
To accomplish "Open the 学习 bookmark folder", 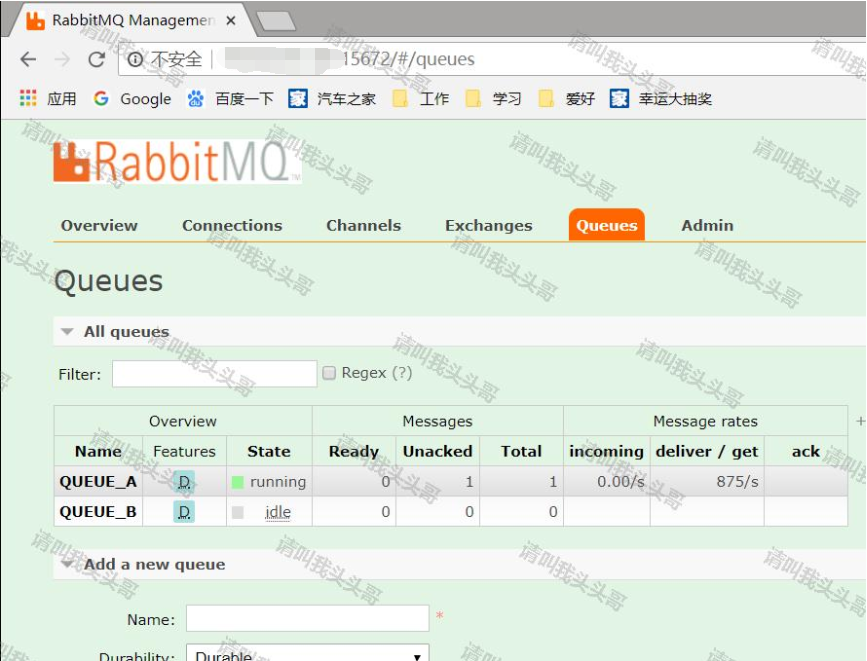I will click(x=494, y=98).
